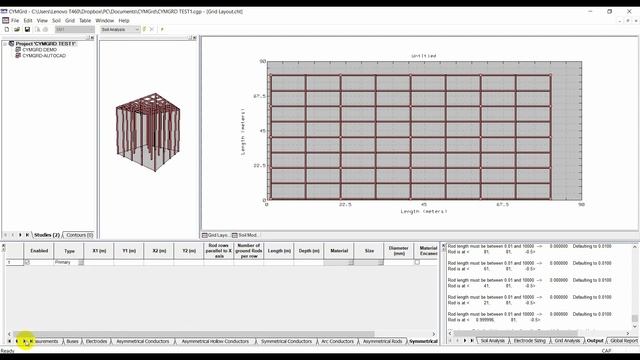Collapse the Project CYMGRD TEST1 tree node
Viewport: 640px width, 360px height.
5,43
